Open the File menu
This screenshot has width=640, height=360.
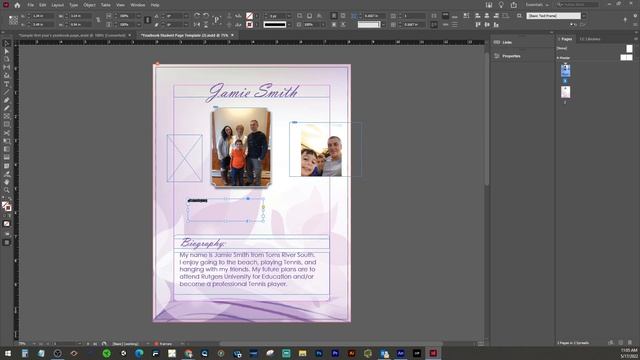coord(31,5)
